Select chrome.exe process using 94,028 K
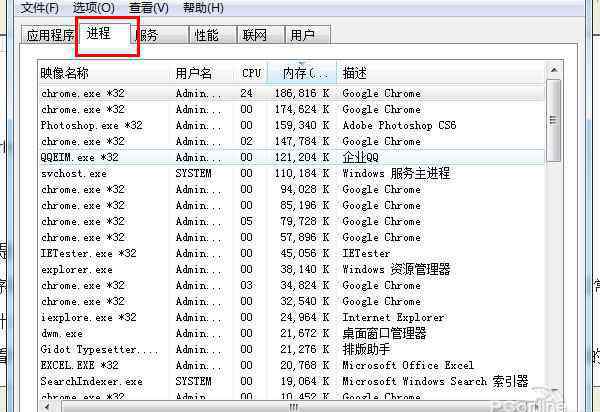Image resolution: width=600 pixels, height=412 pixels. pyautogui.click(x=292, y=189)
